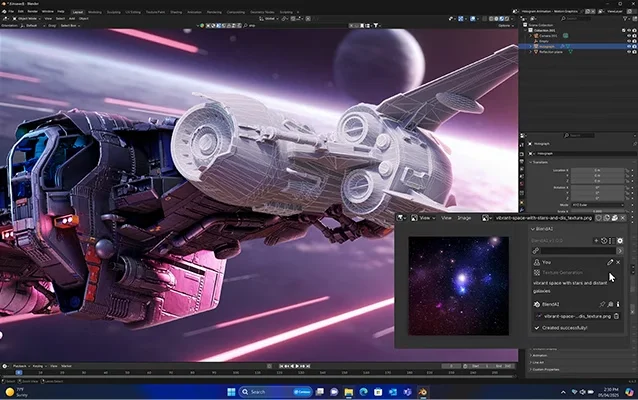Open Blender from the Windows taskbar
This screenshot has height=400, width=638.
pyautogui.click(x=422, y=392)
